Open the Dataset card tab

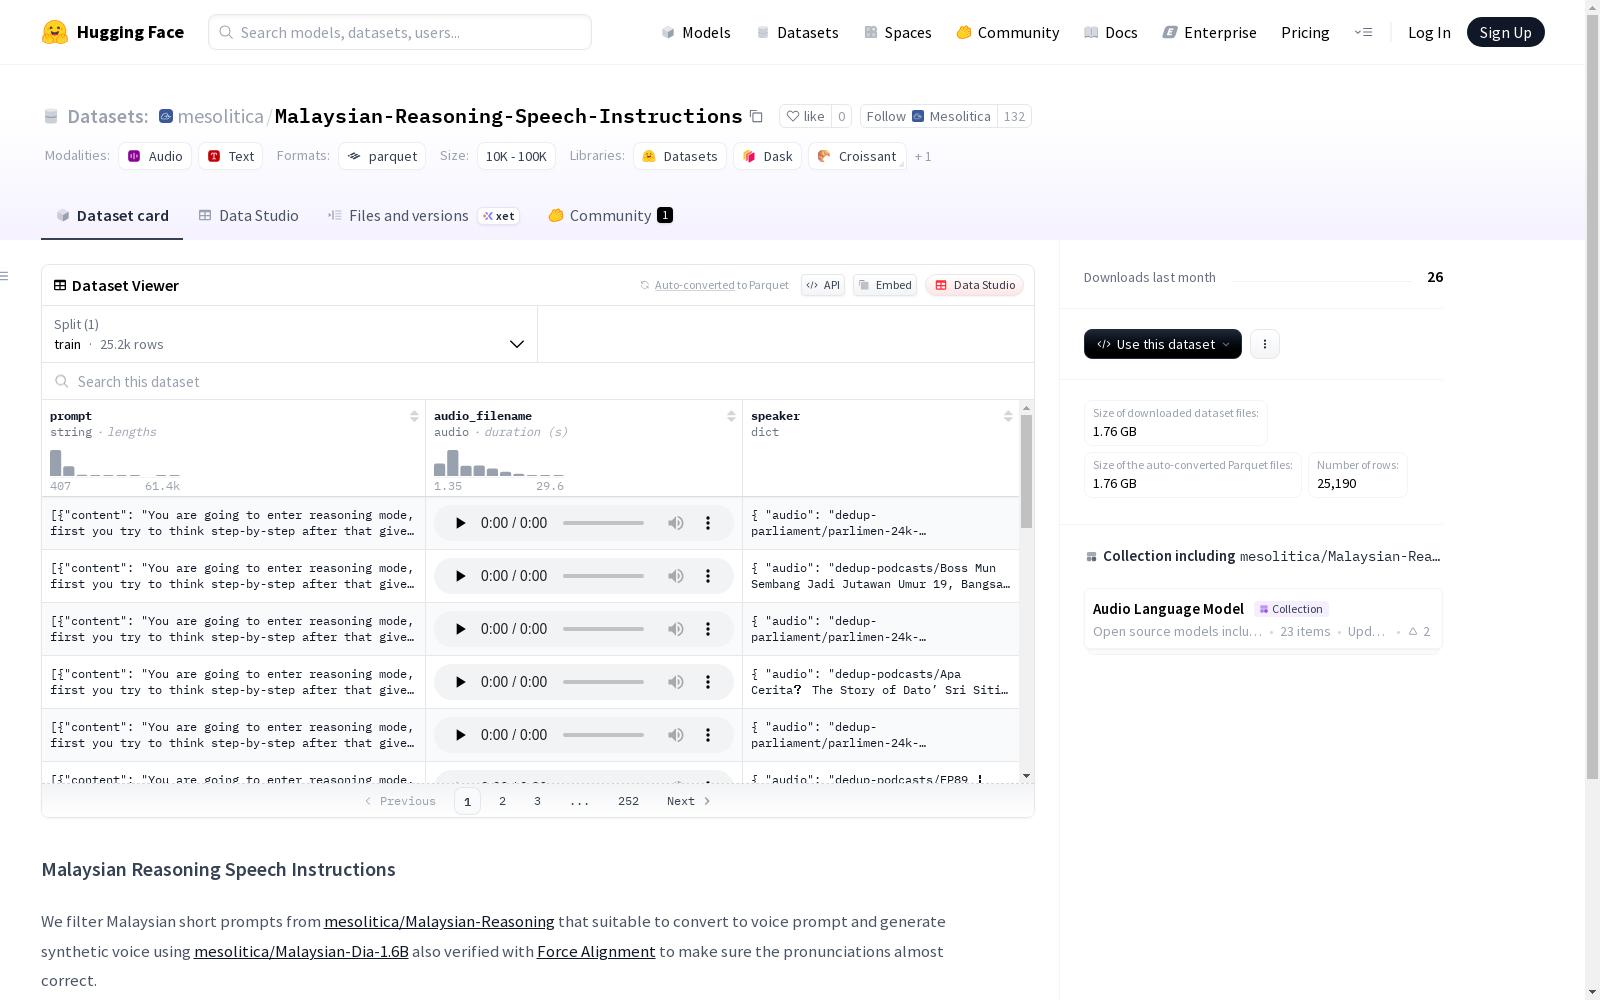(112, 216)
